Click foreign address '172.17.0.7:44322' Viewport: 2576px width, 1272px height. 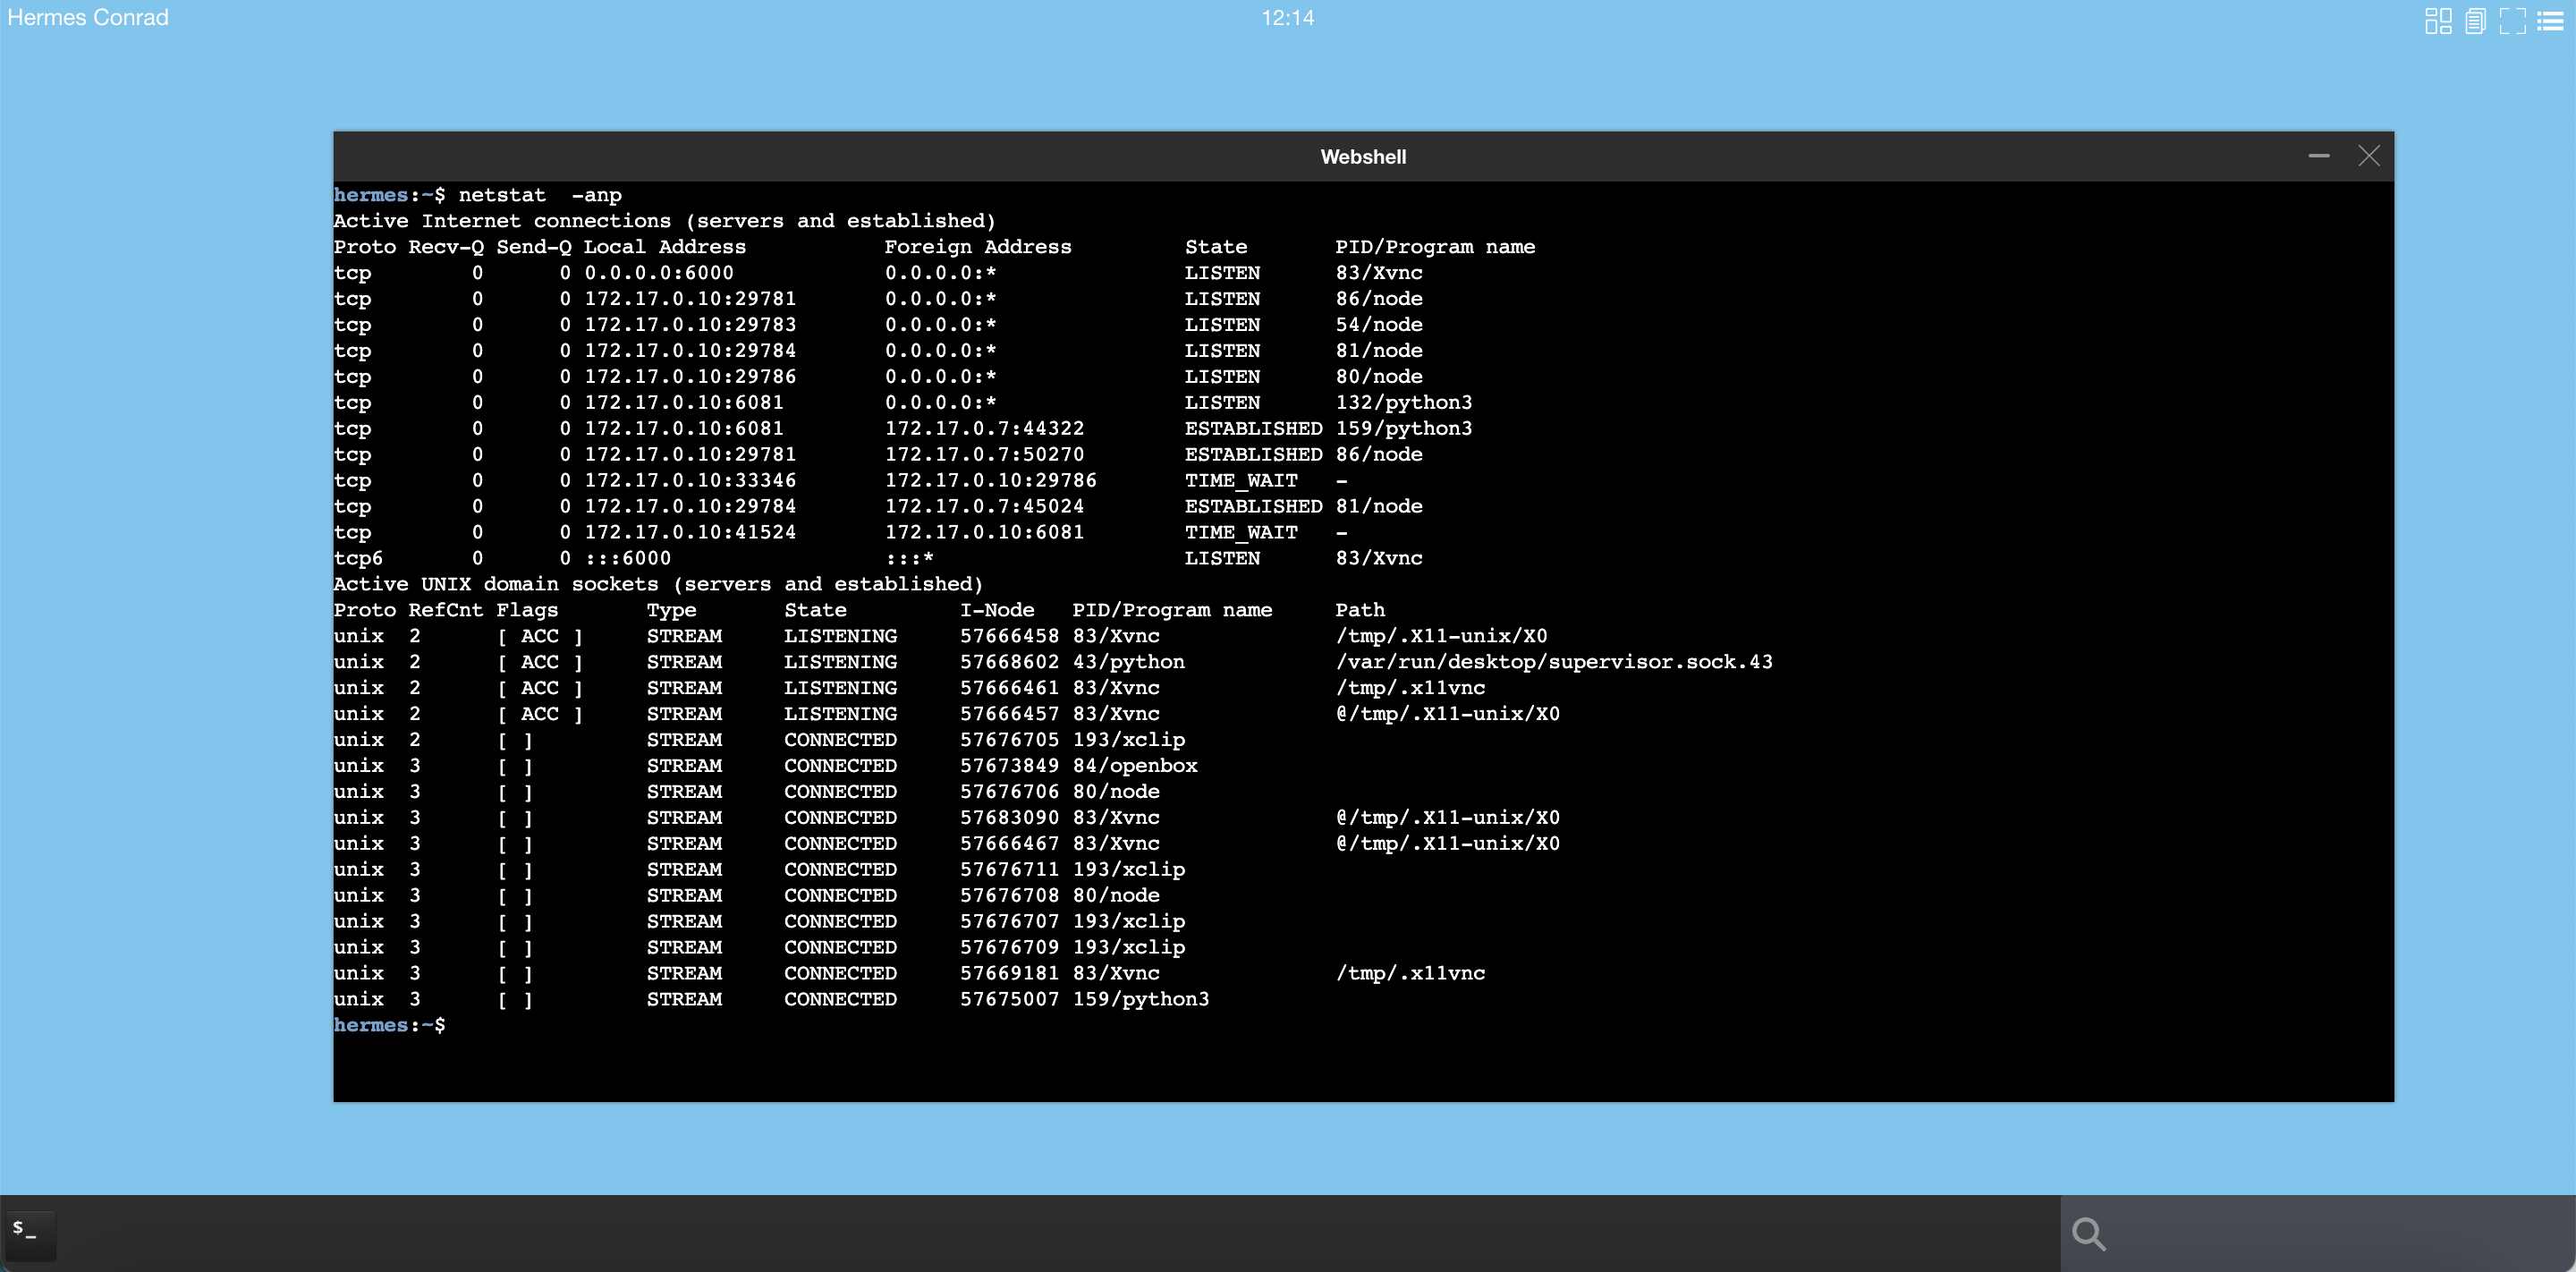[x=984, y=429]
